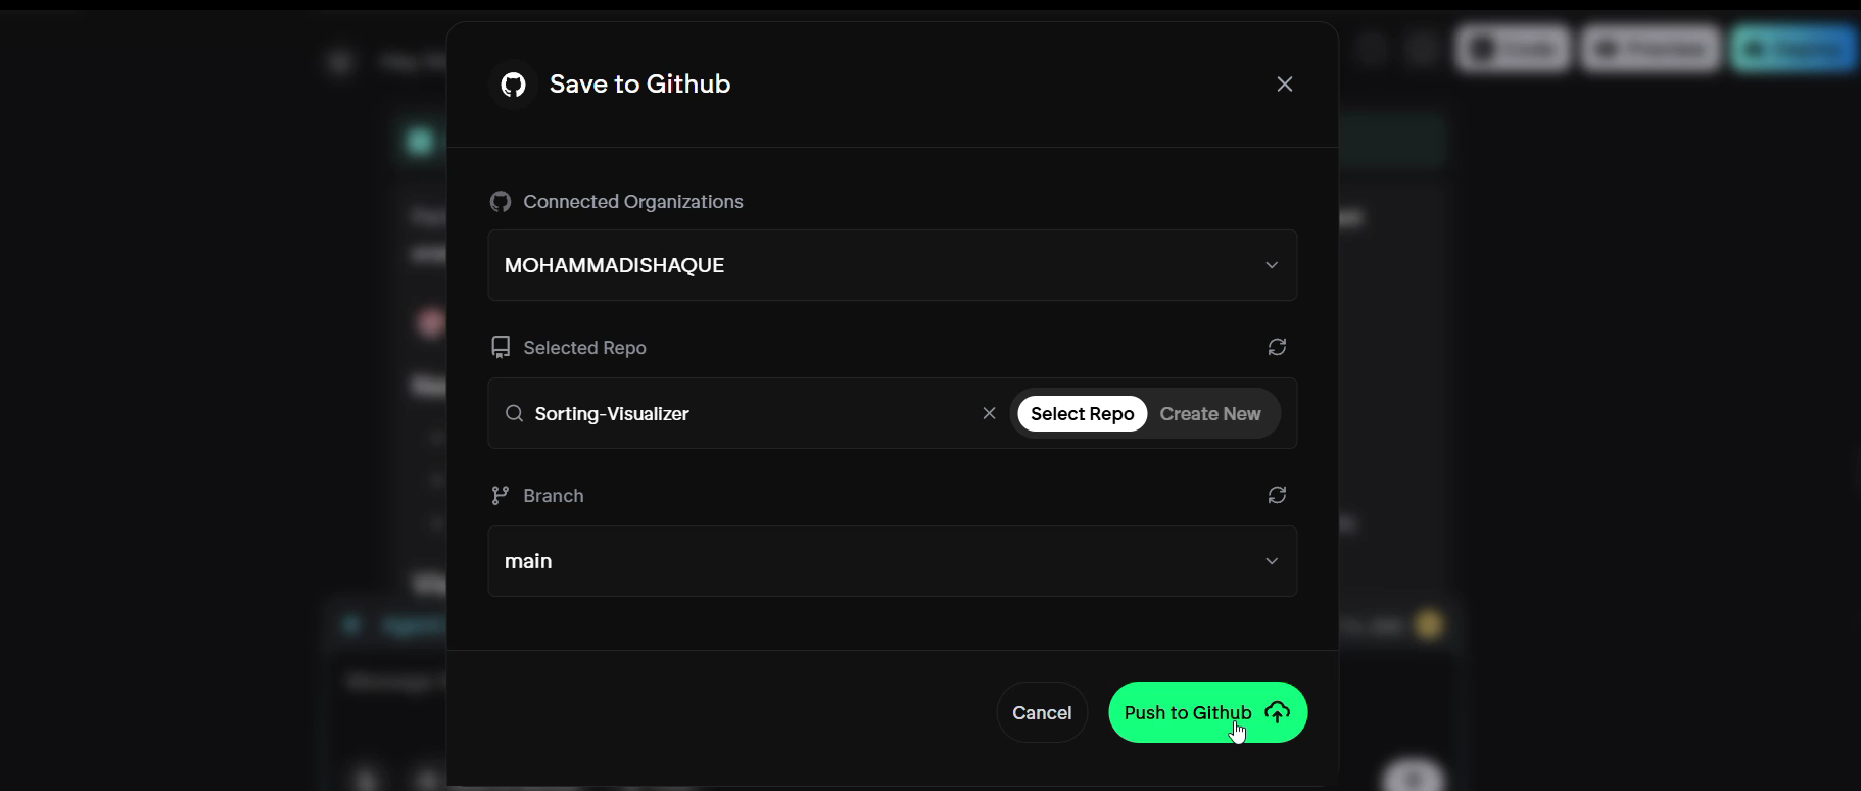This screenshot has height=791, width=1861.
Task: Click the blurred Code tab behind the dialog
Action: point(1513,48)
